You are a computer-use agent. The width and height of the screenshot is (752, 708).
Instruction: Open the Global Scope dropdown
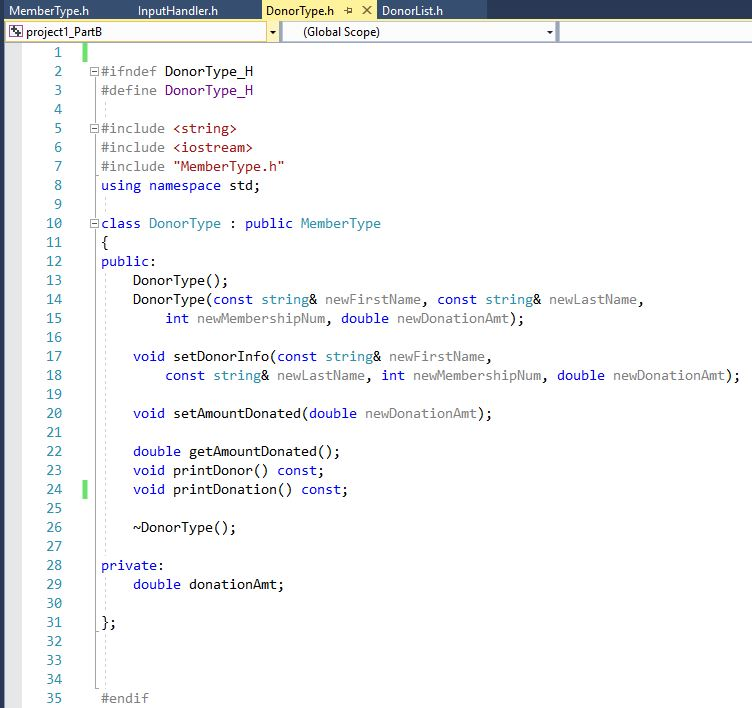click(550, 32)
